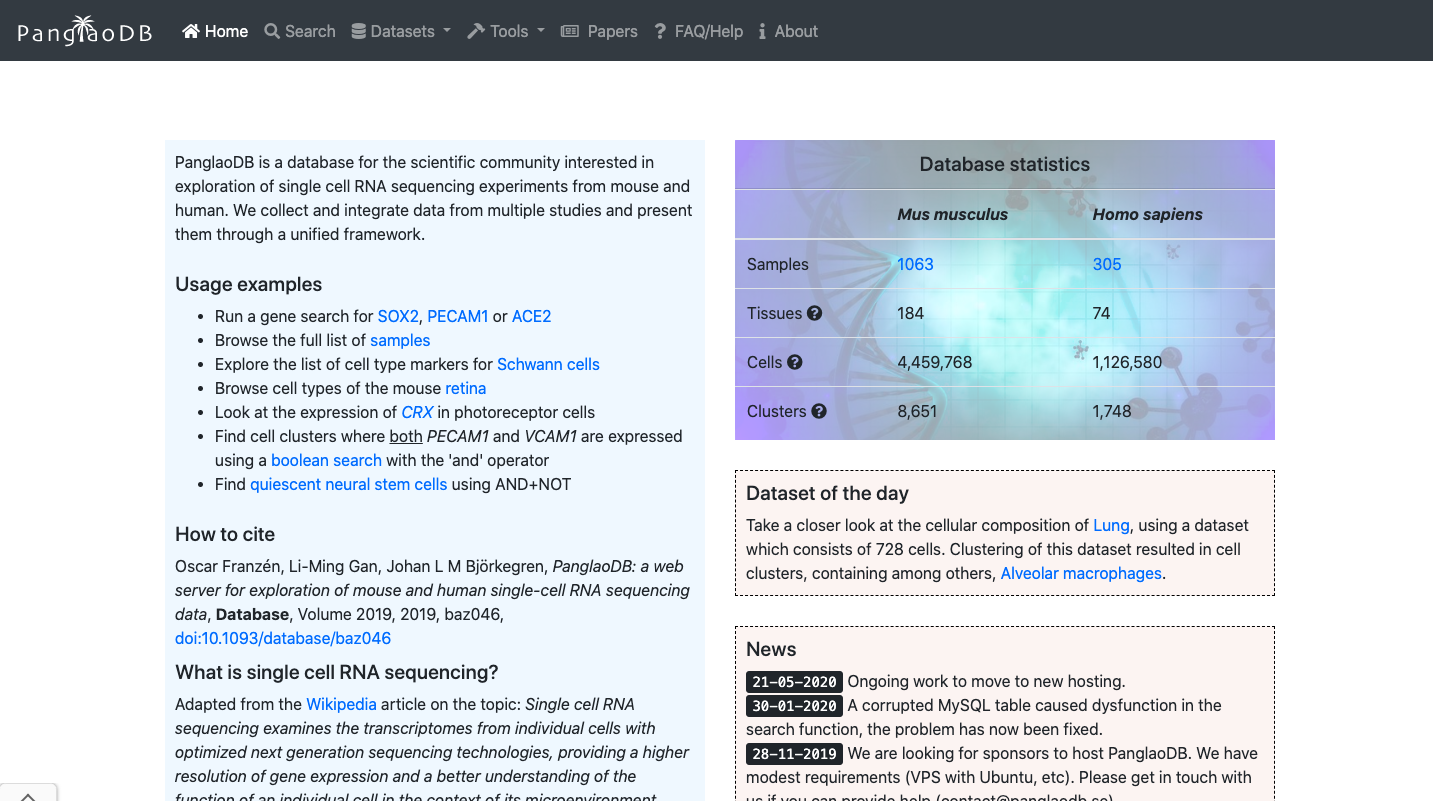Click the PanglaoDB palm tree logo
The image size is (1433, 801).
click(x=84, y=31)
